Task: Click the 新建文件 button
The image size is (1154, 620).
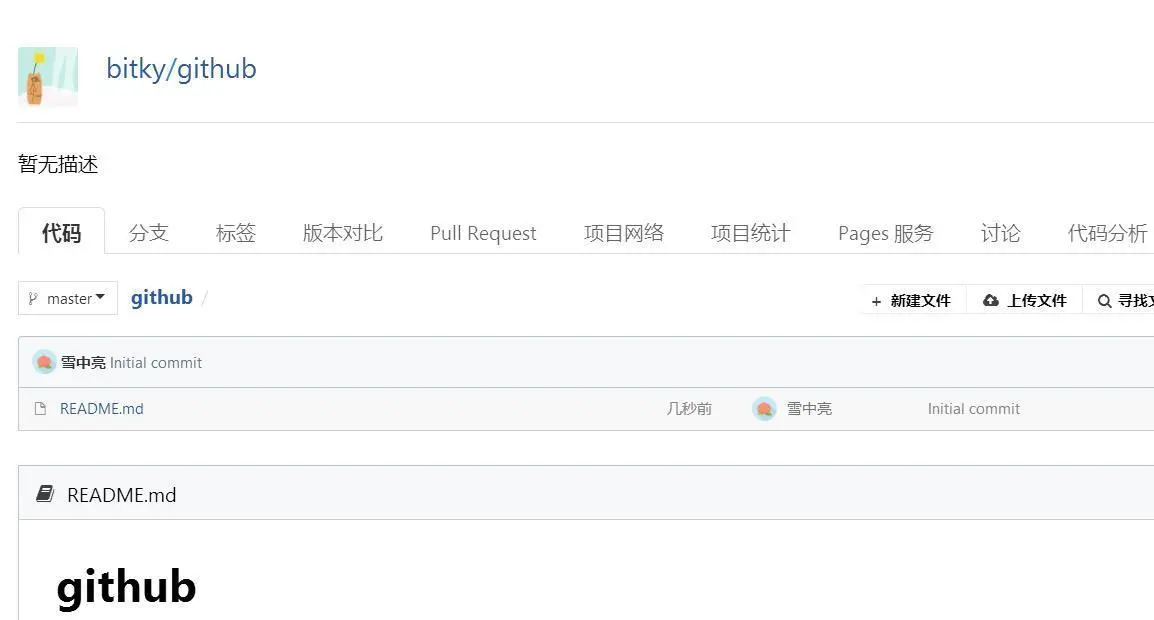Action: tap(910, 300)
